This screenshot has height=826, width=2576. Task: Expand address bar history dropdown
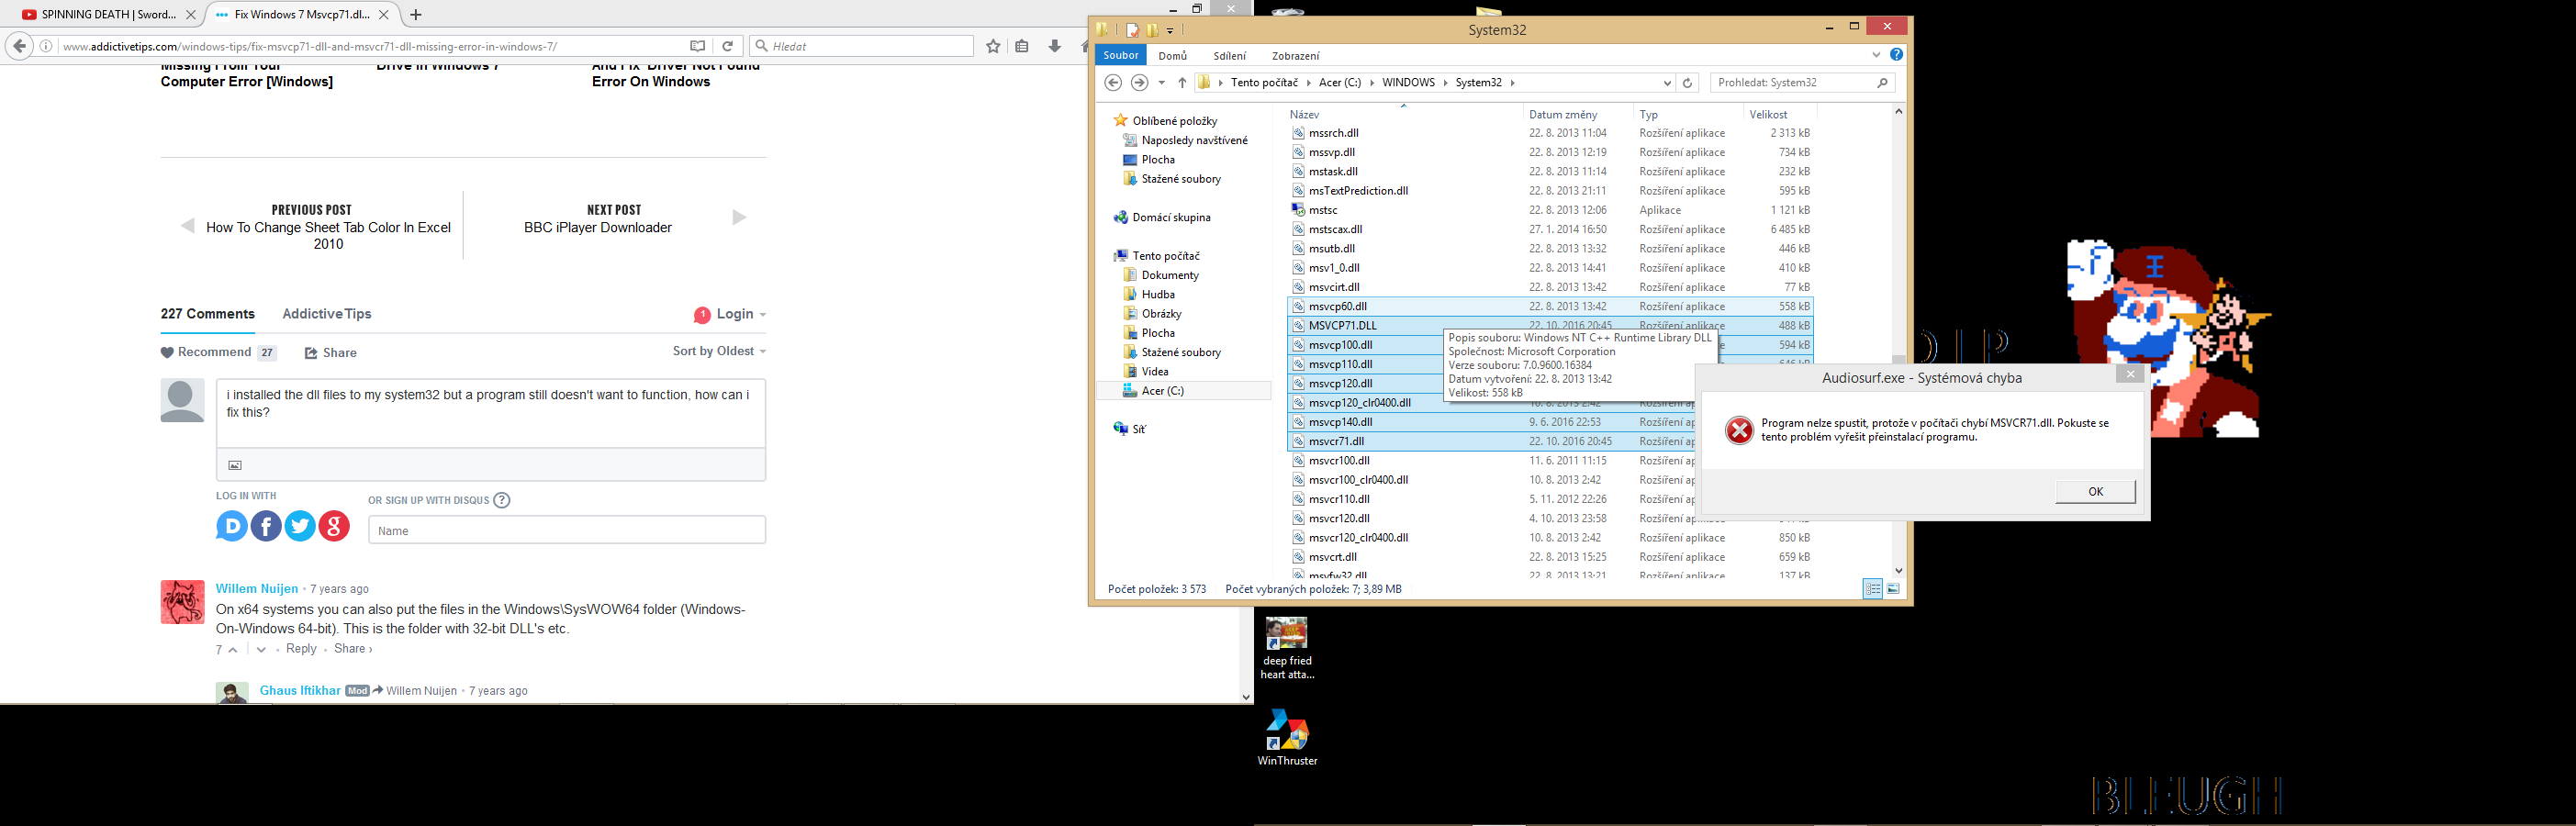click(1667, 83)
